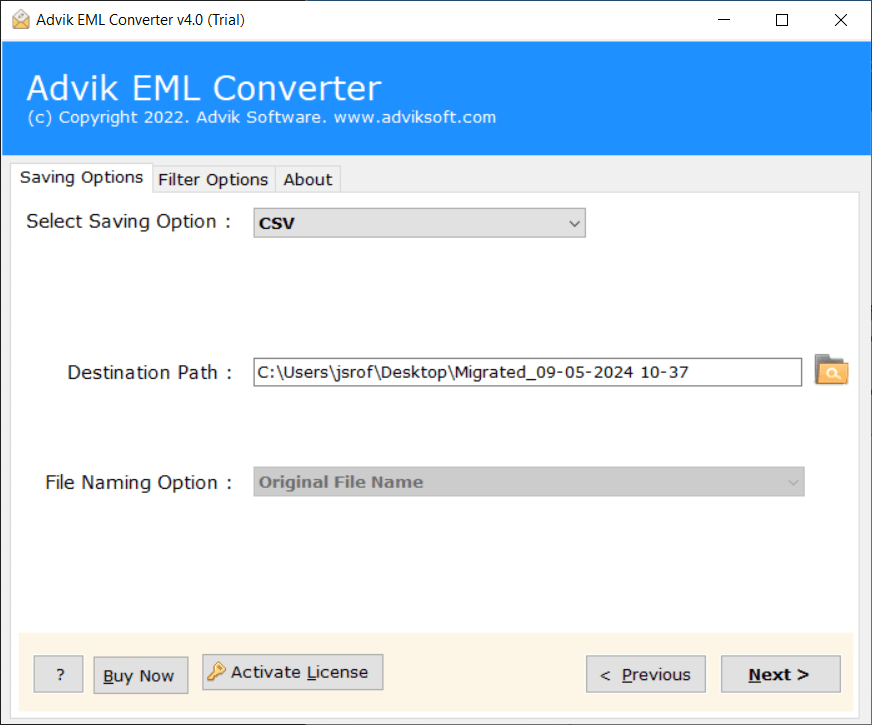Minimize the Advik EML Converter window
The height and width of the screenshot is (725, 872).
coord(724,20)
